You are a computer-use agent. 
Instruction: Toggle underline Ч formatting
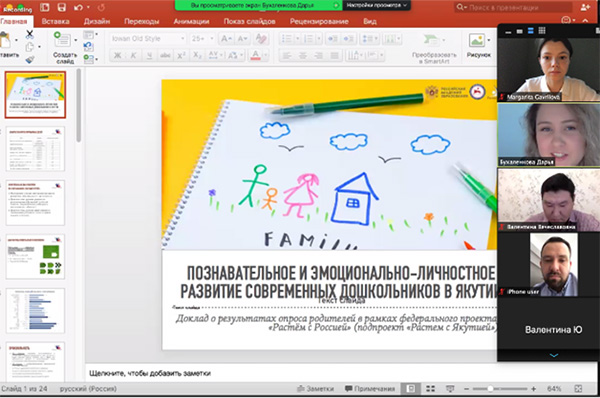point(149,55)
